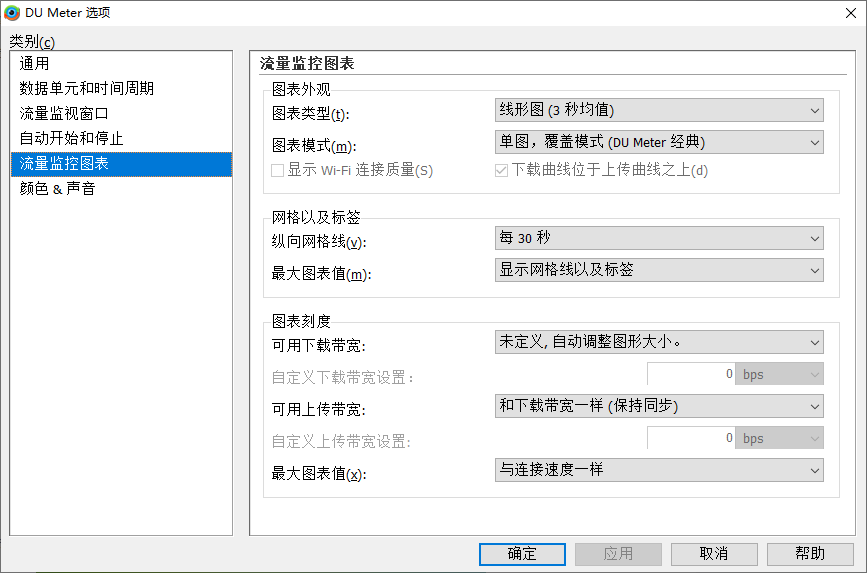
Task: Click the 自定义下载带宽设置 number field
Action: pos(691,374)
